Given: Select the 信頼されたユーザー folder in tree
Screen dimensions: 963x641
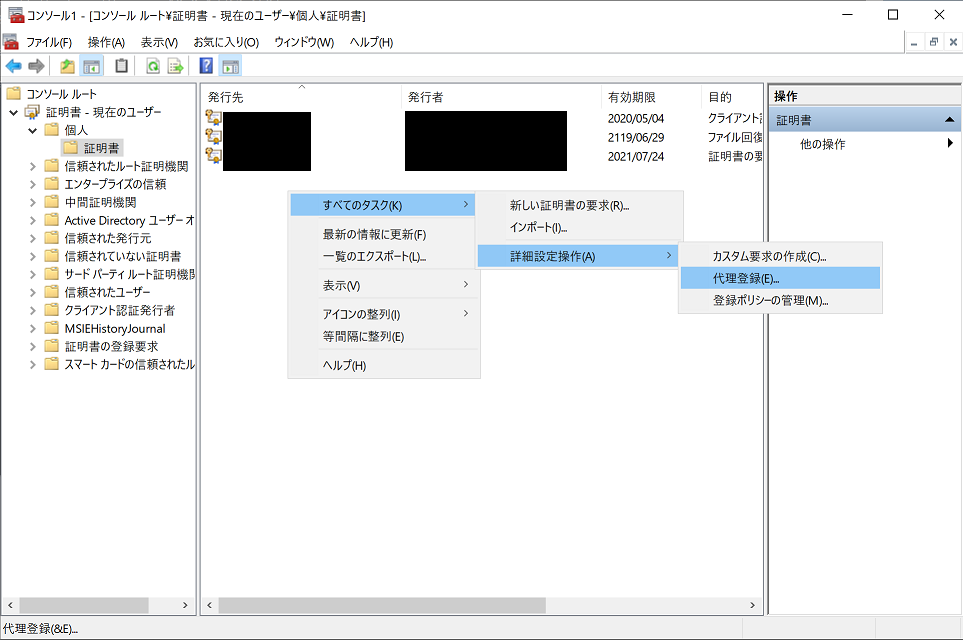Looking at the screenshot, I should pyautogui.click(x=107, y=292).
